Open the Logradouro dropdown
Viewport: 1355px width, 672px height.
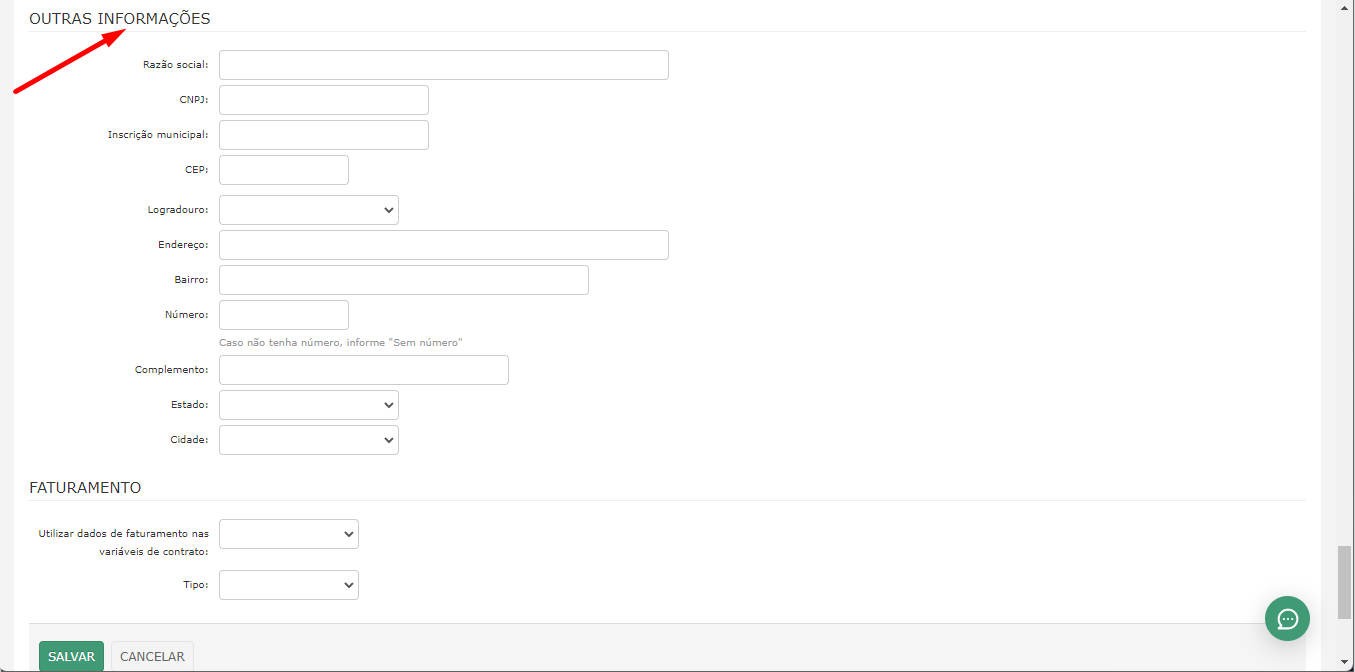(308, 210)
